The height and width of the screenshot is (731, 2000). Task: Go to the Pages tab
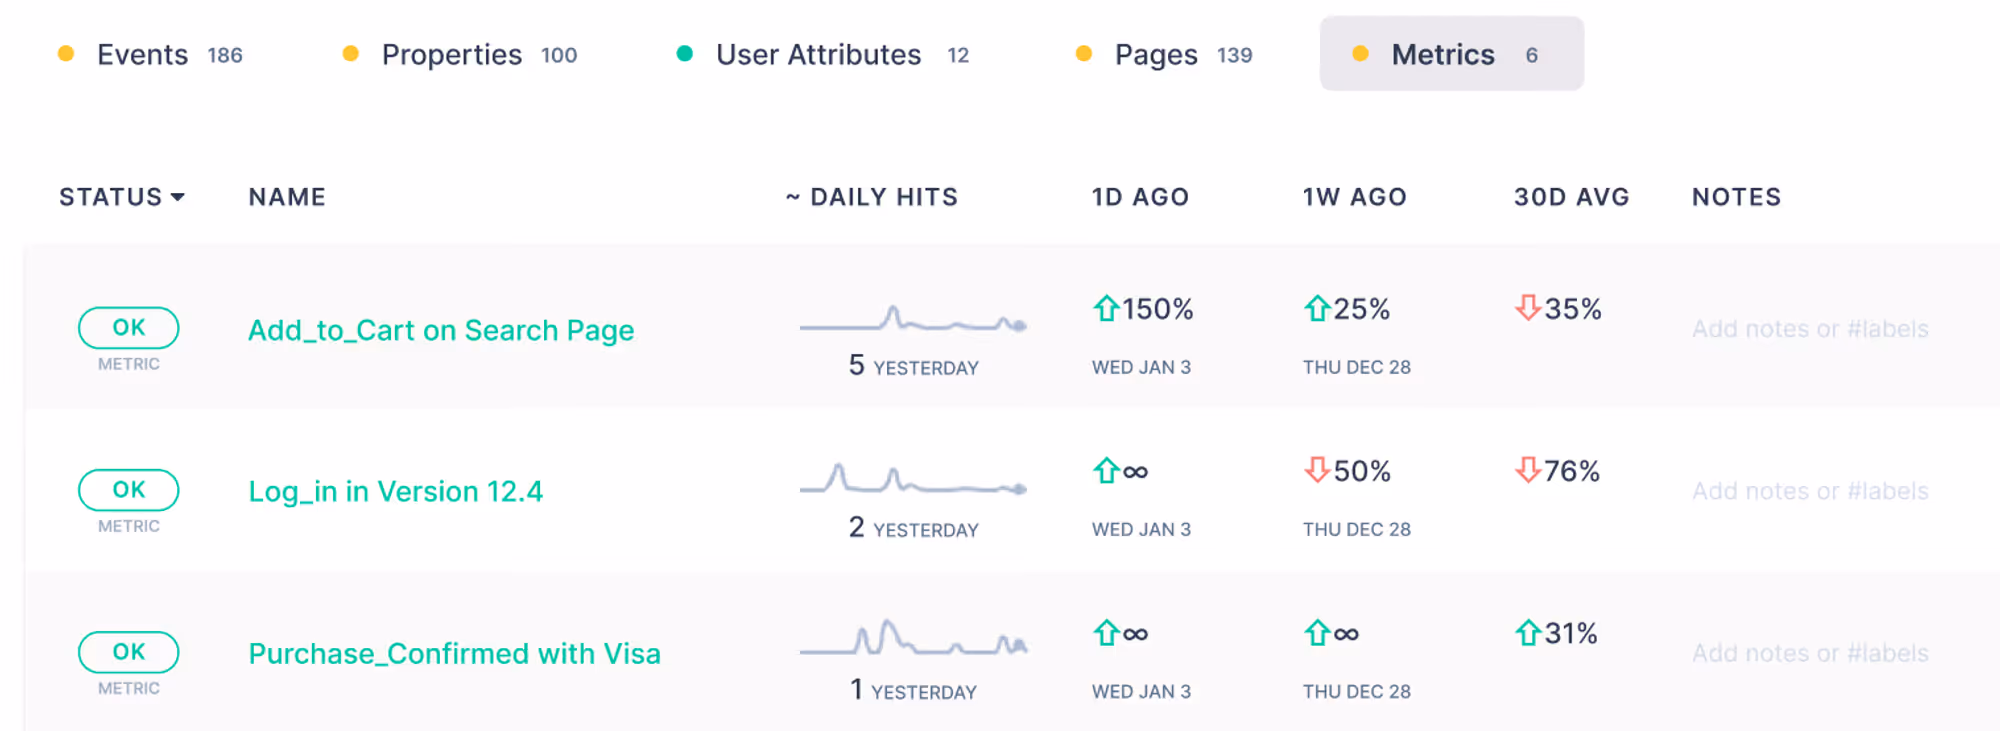pyautogui.click(x=1165, y=54)
